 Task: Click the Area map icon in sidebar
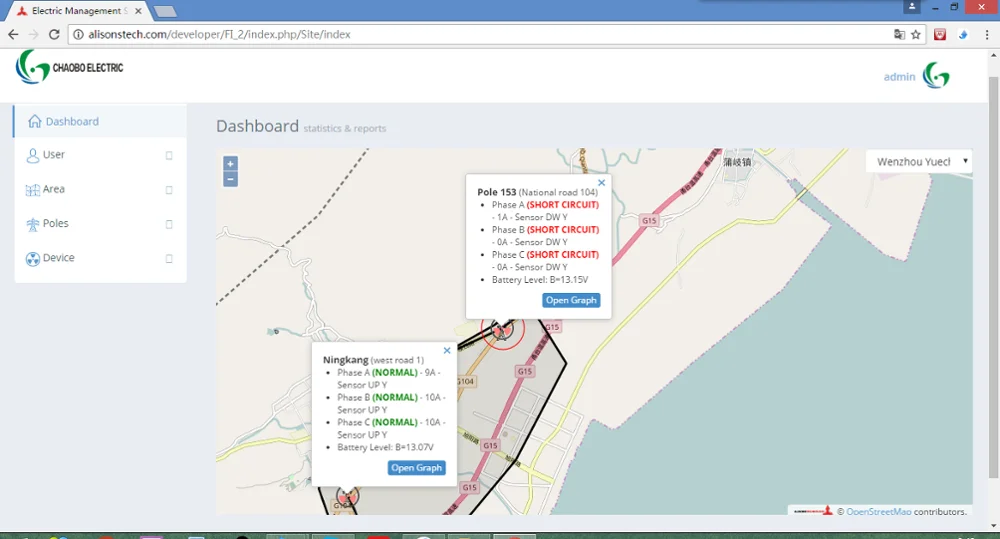point(33,189)
